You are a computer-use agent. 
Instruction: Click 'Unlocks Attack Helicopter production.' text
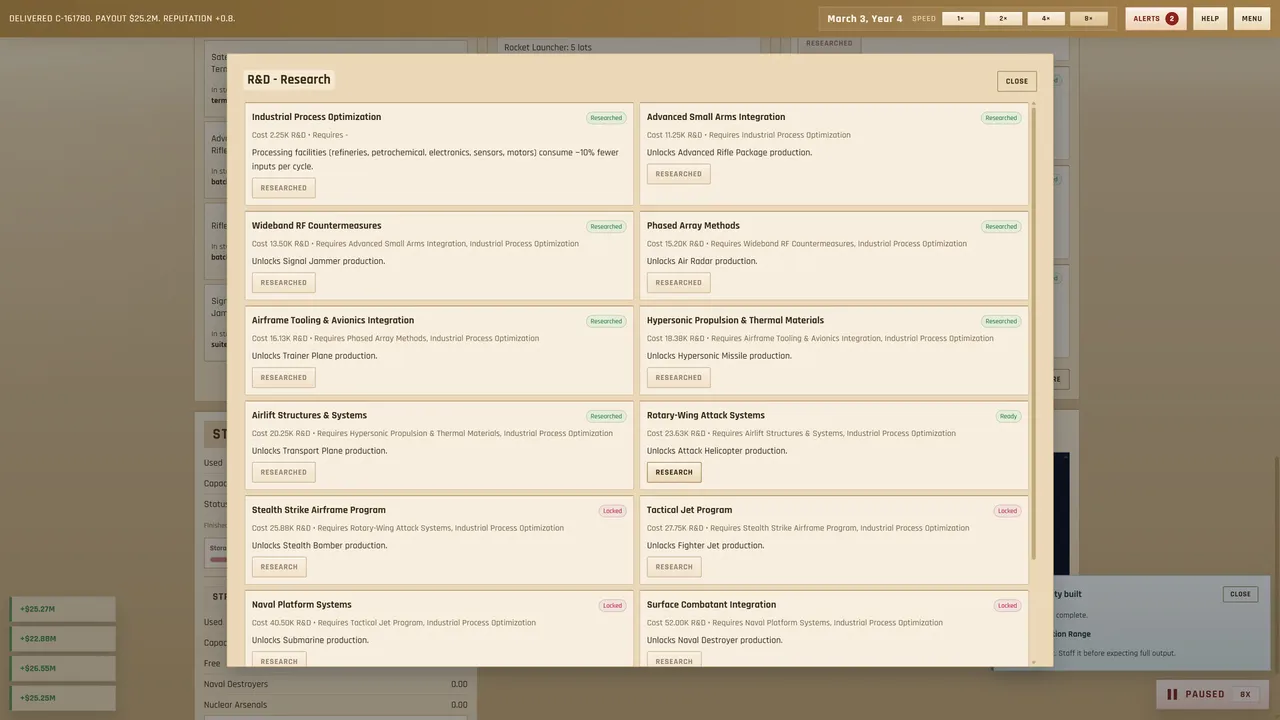coord(717,451)
